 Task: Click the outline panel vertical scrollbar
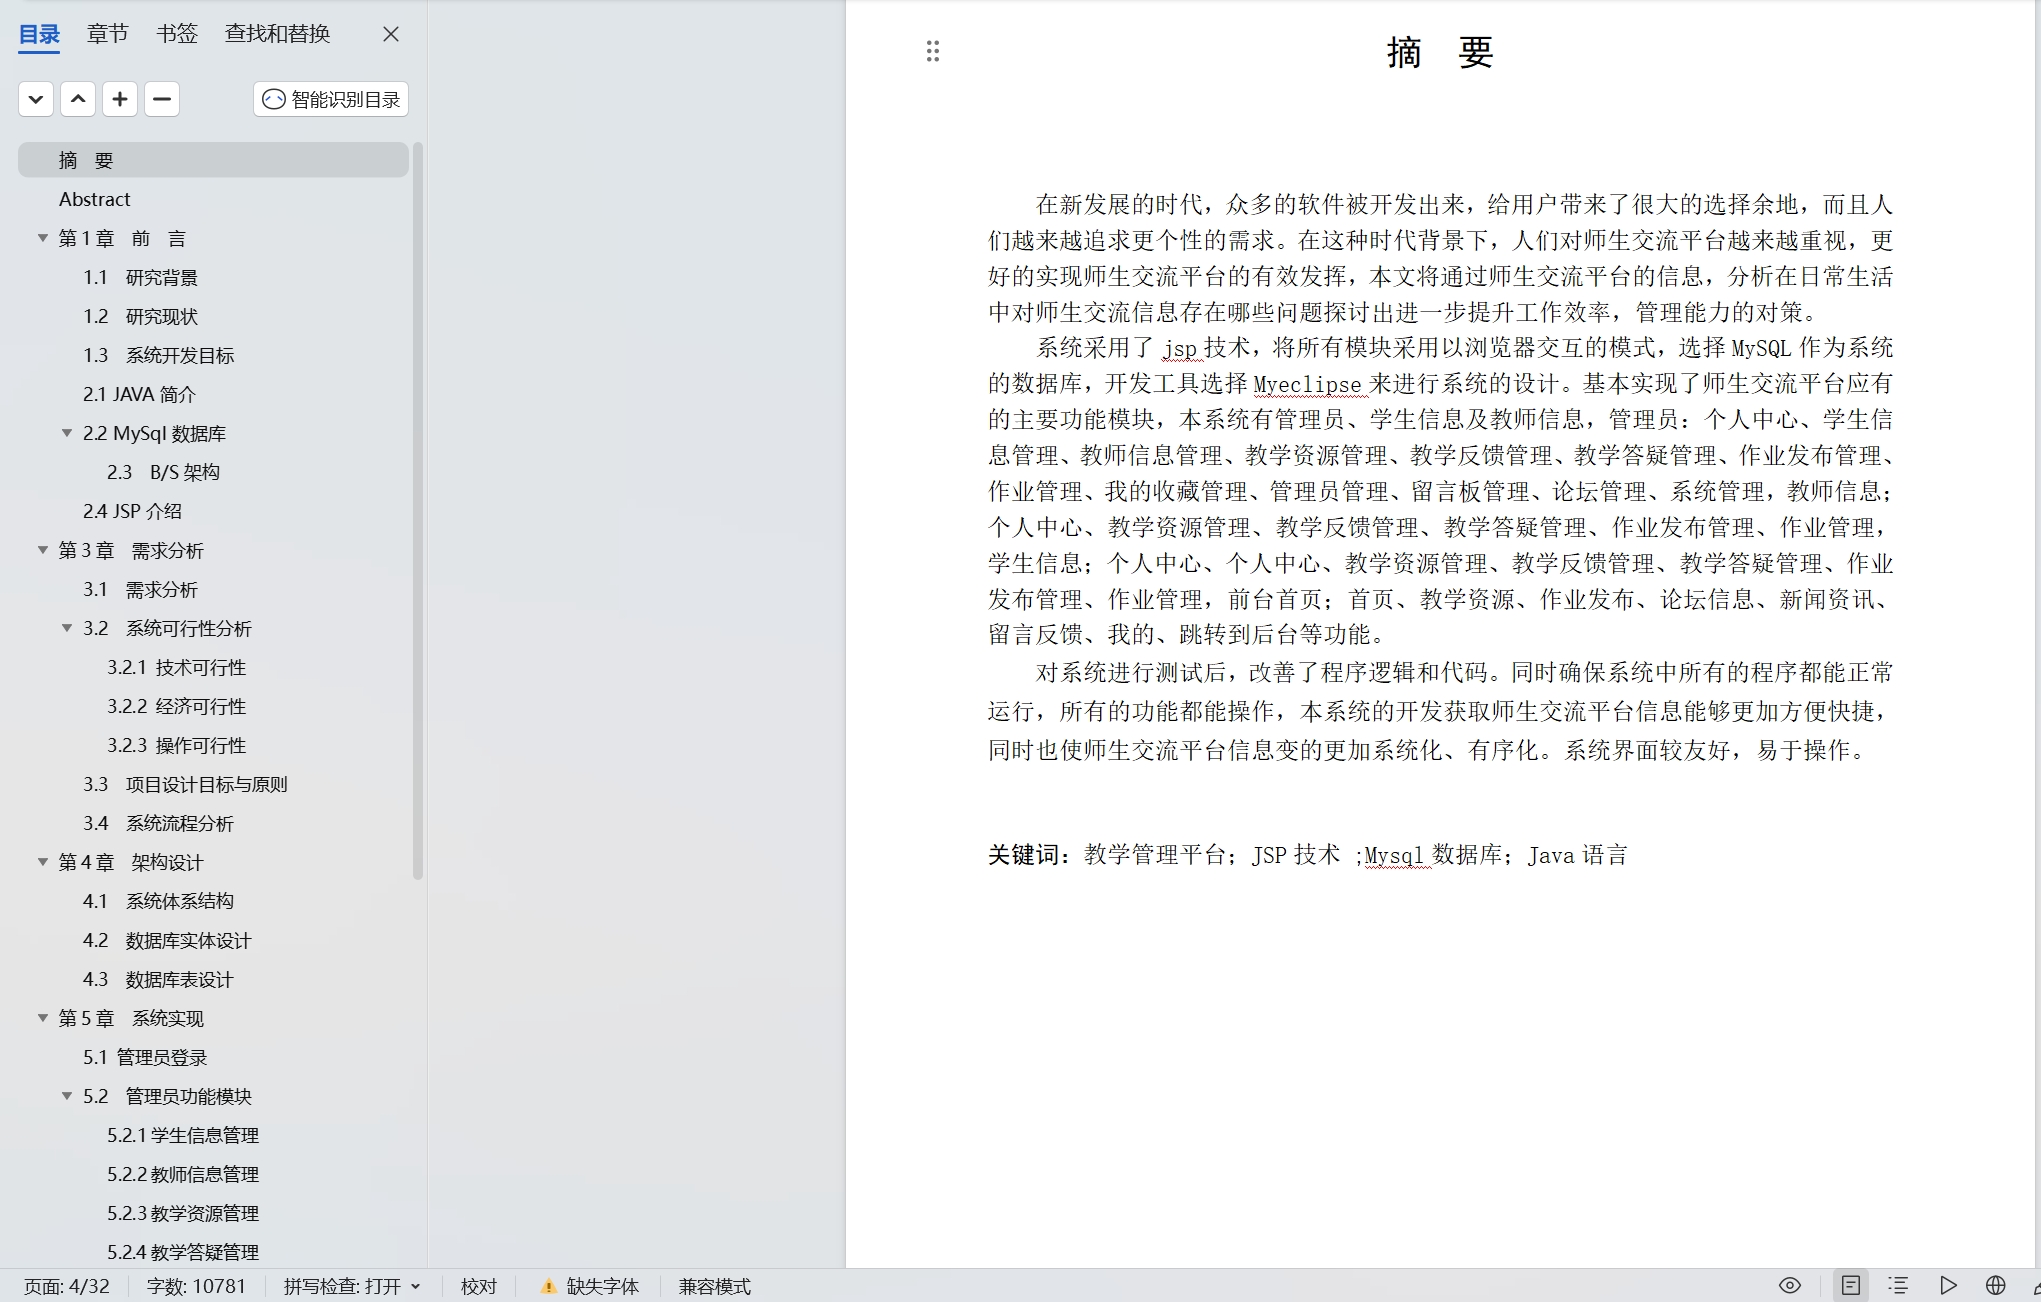point(418,510)
